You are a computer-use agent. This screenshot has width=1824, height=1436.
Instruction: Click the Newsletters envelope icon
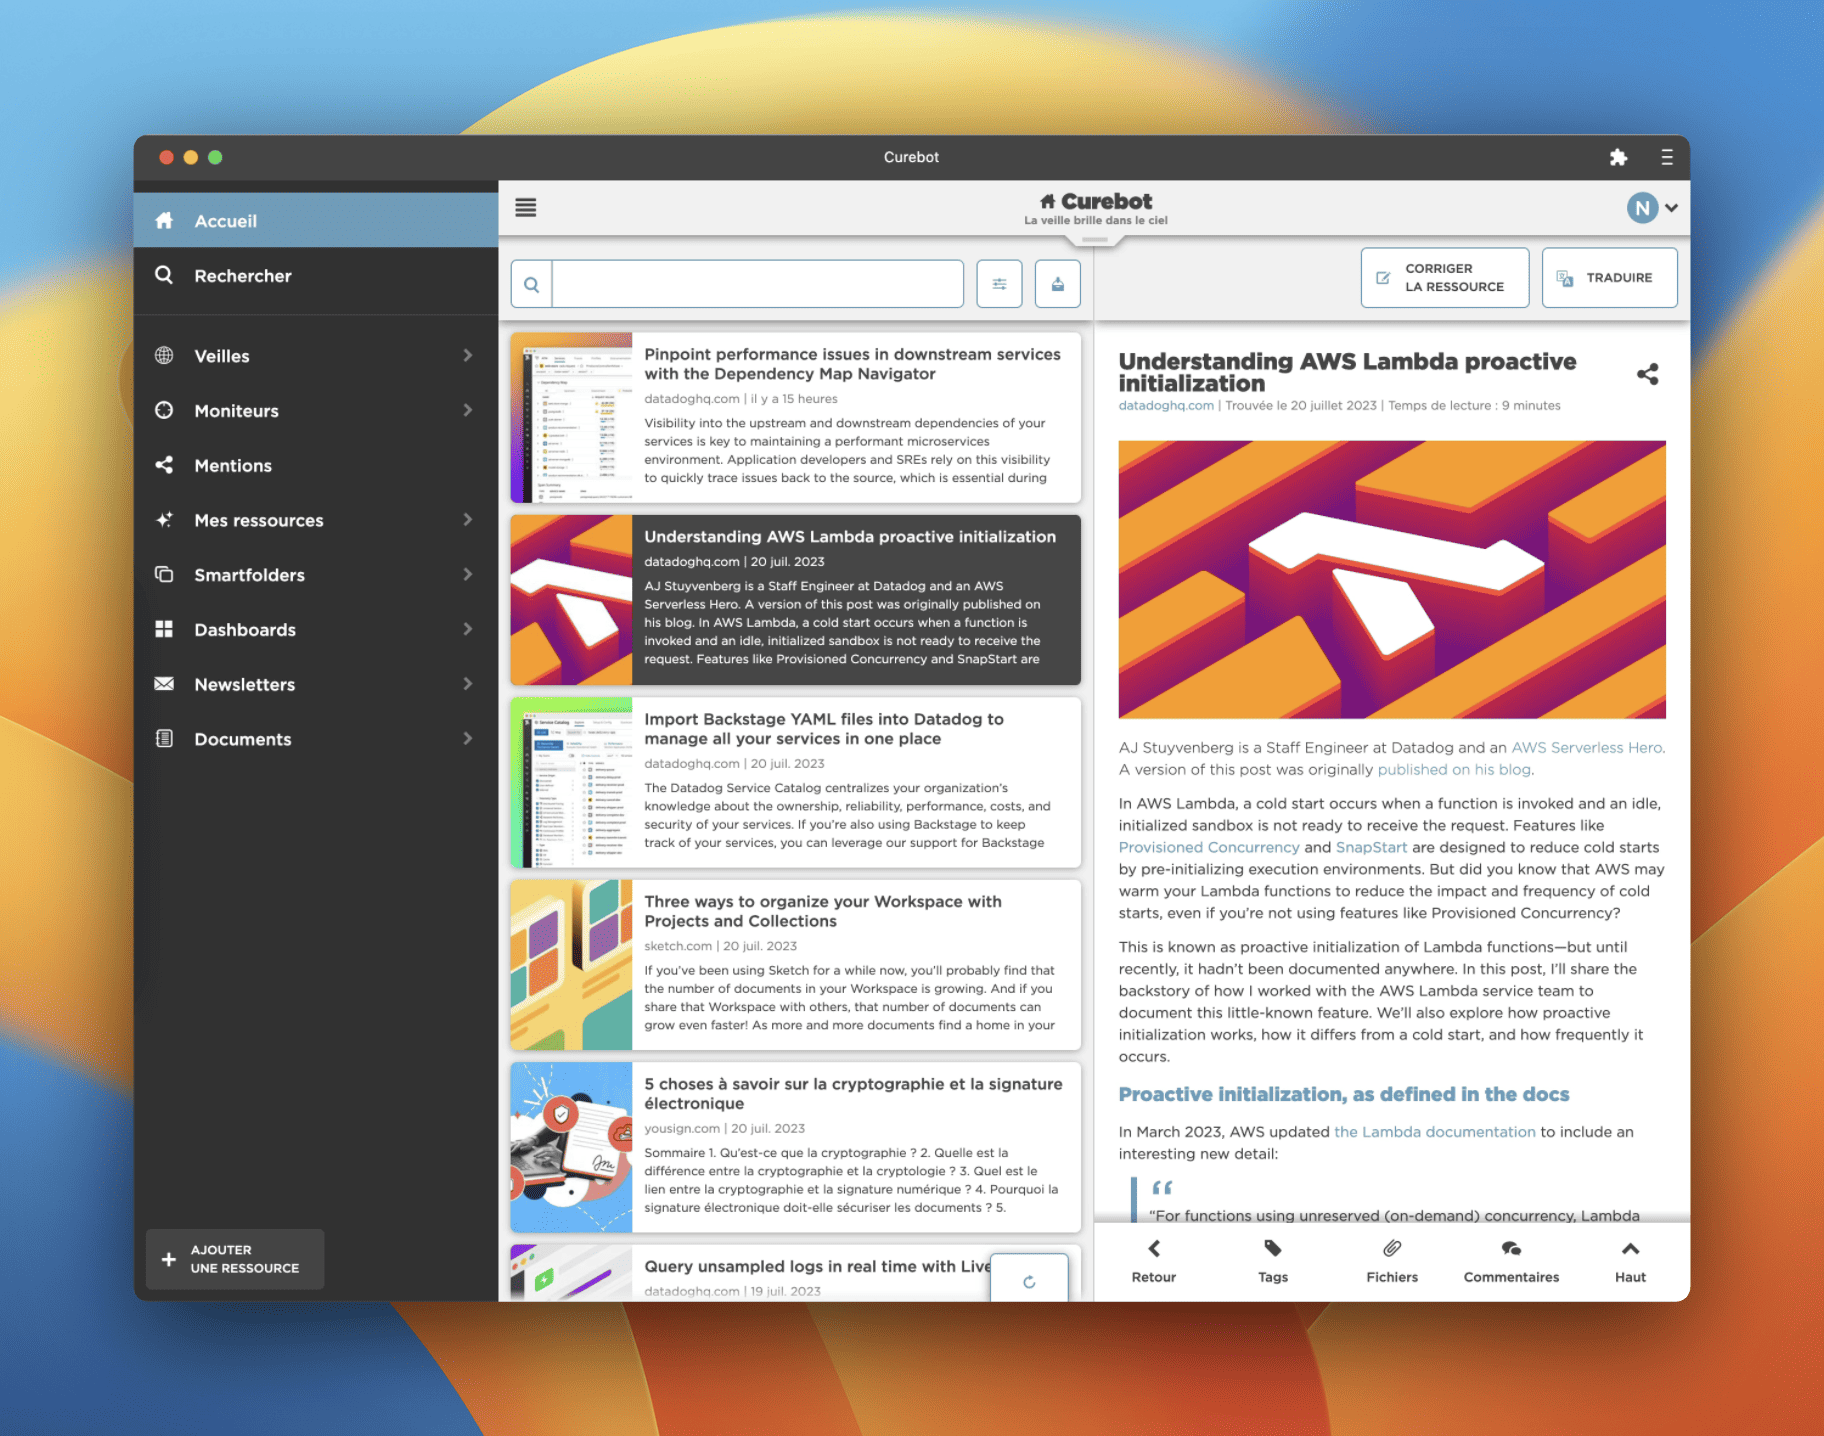164,684
